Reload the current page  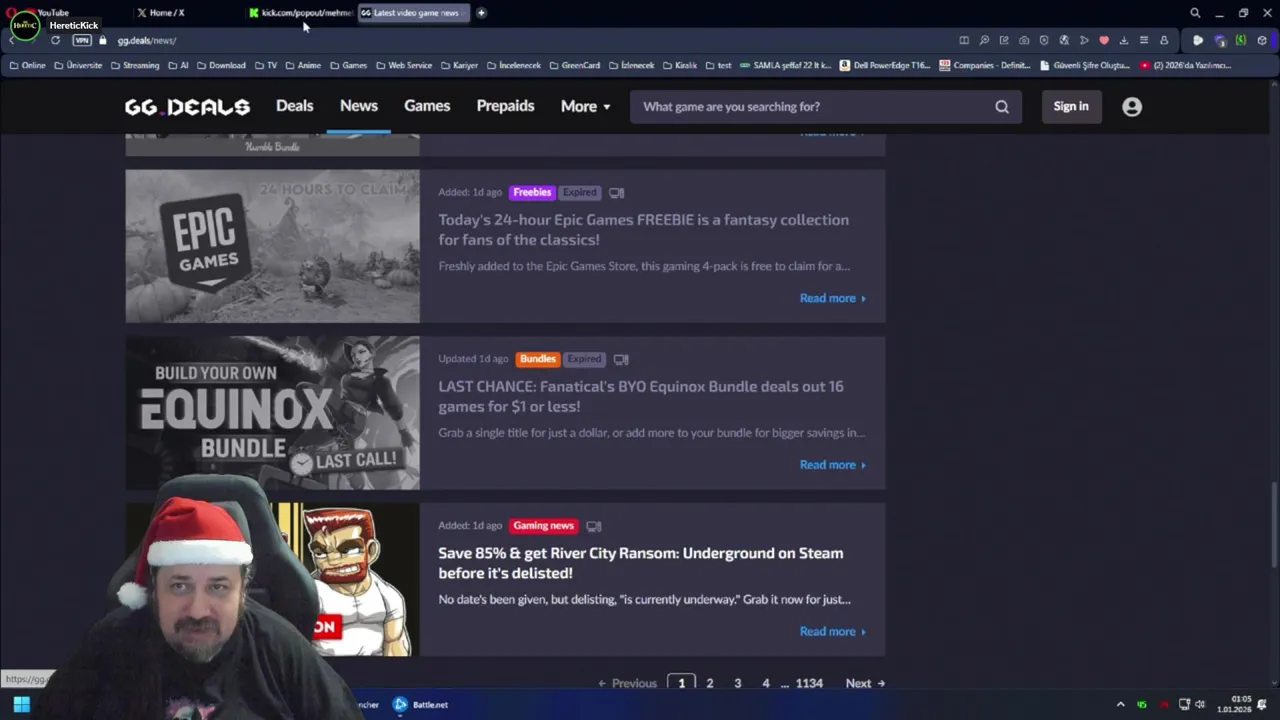(x=55, y=40)
